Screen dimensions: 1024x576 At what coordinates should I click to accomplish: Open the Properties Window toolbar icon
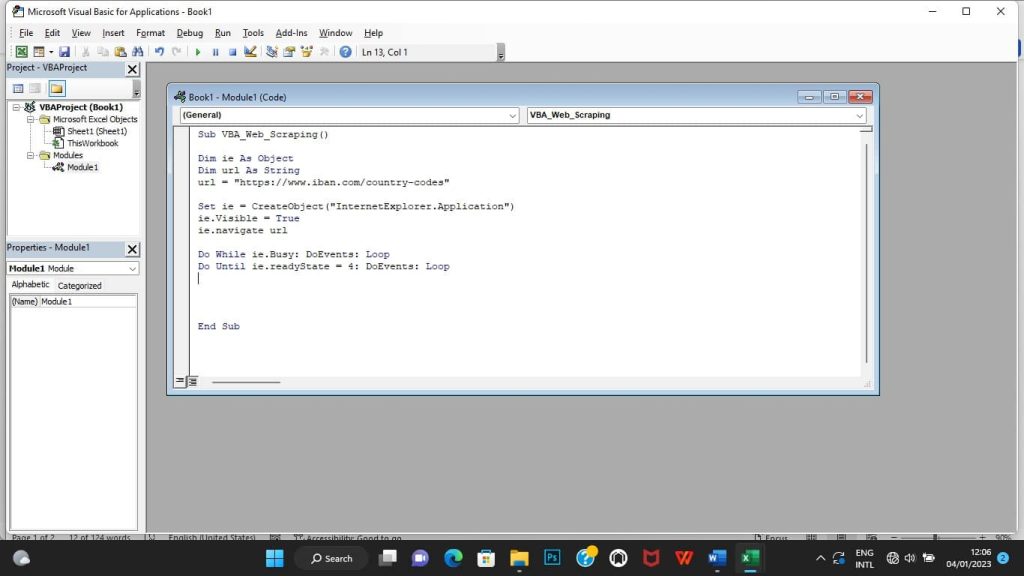point(289,52)
